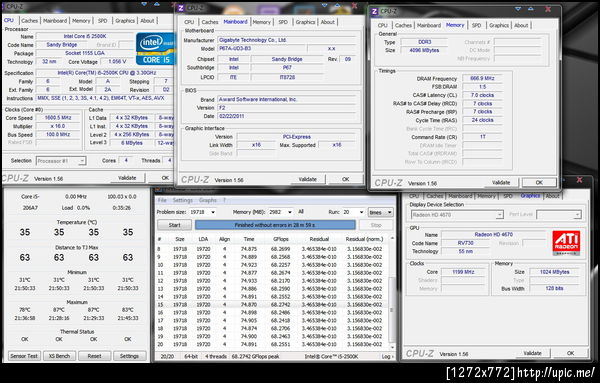Select Graphics tab in Mainboard window
The width and height of the screenshot is (600, 383).
(x=305, y=22)
